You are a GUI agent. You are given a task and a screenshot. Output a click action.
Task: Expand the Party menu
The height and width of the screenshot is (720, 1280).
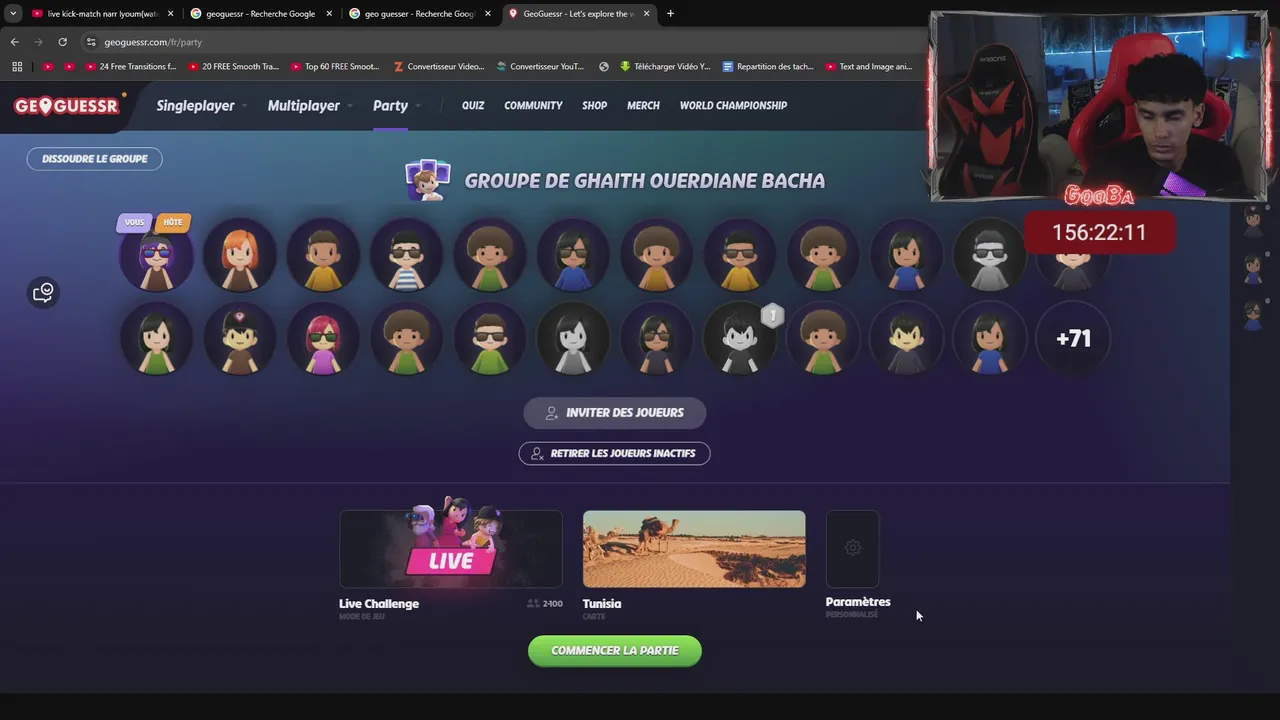coord(396,105)
